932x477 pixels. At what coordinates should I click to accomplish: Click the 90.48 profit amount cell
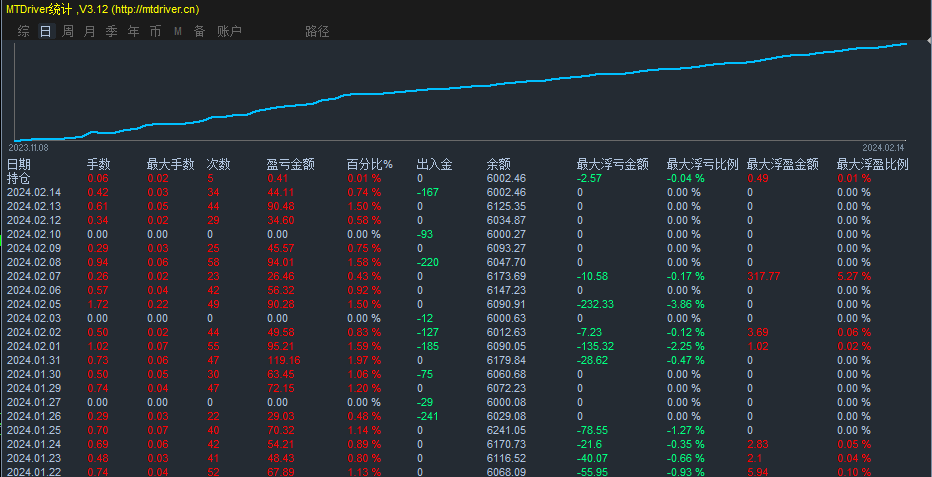pyautogui.click(x=281, y=206)
